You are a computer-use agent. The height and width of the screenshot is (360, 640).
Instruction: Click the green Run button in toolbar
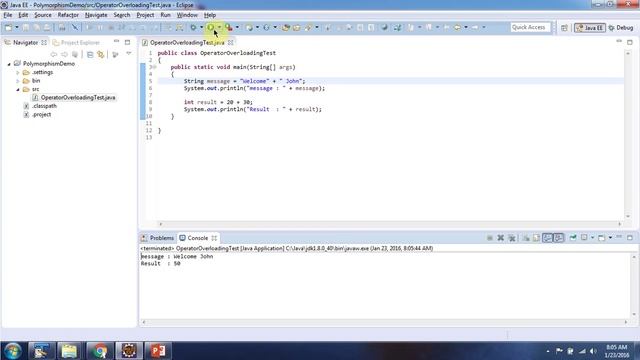211,27
